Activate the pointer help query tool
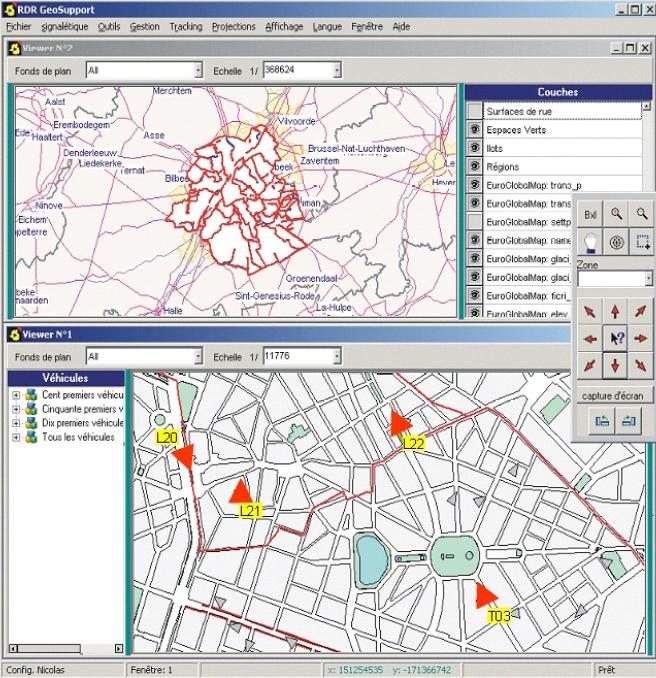 click(x=616, y=339)
